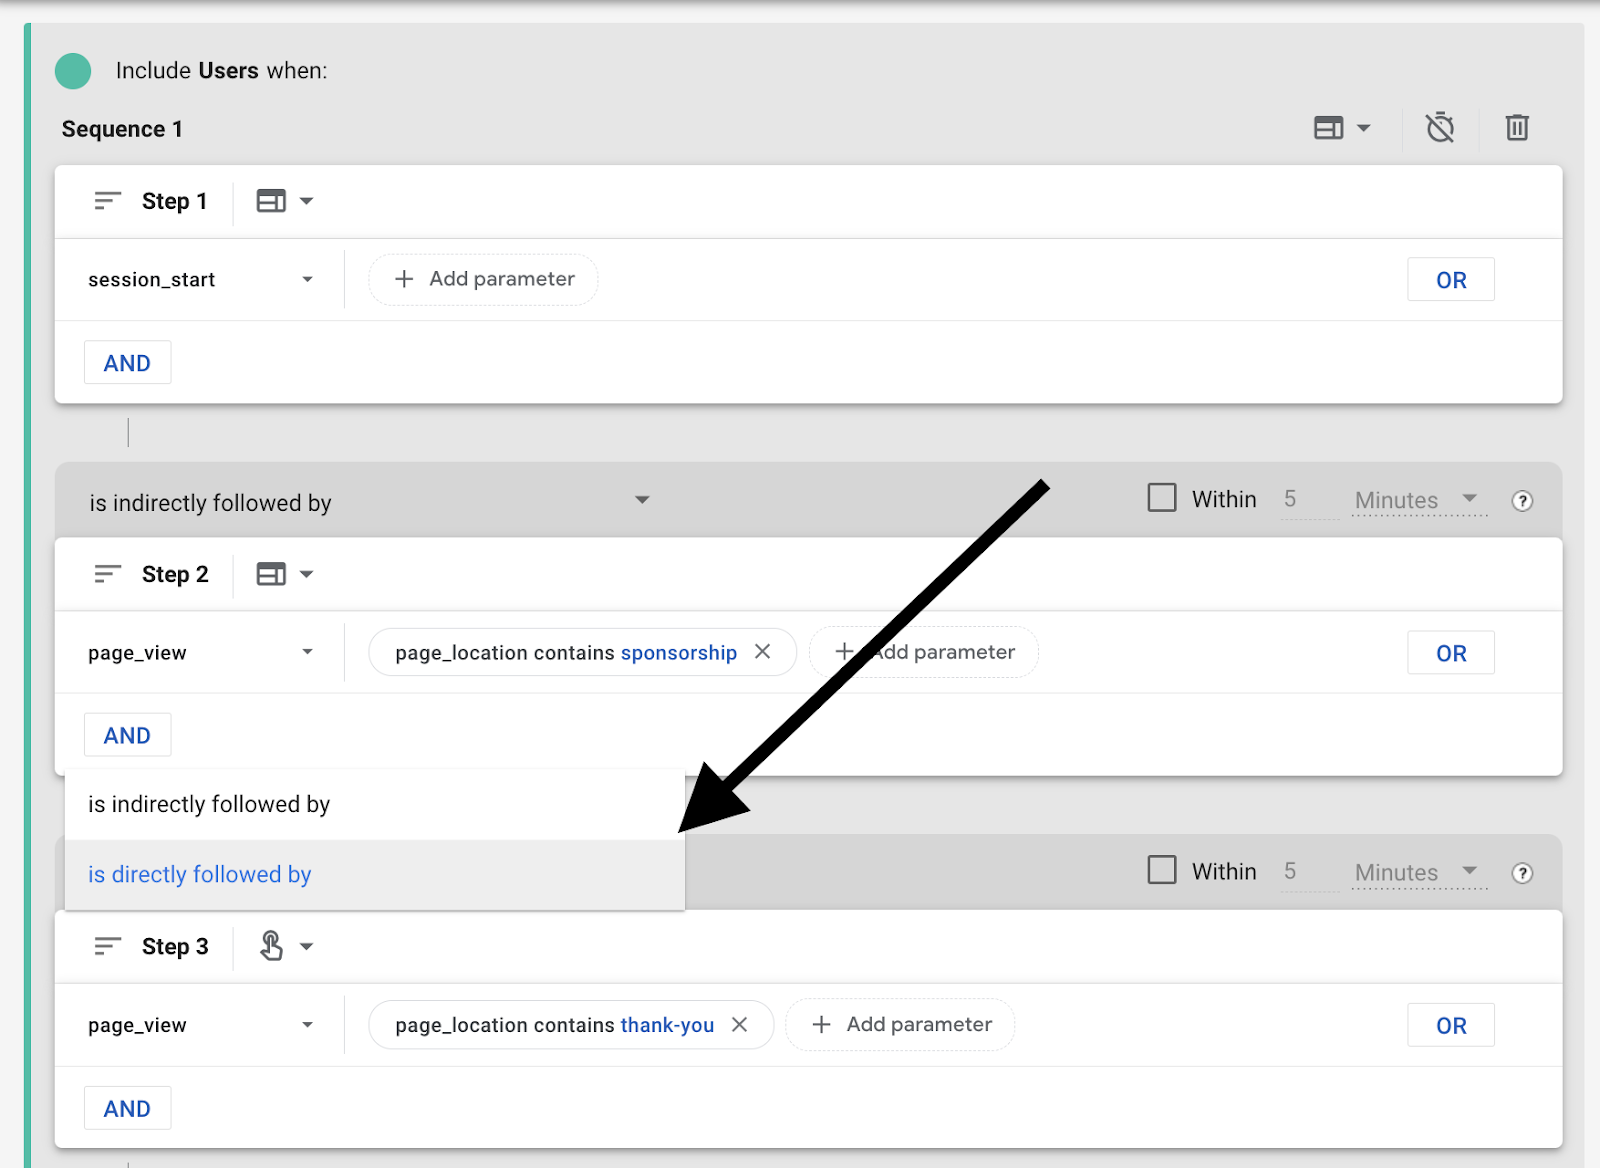
Task: Click the AND button under Step 3
Action: [127, 1108]
